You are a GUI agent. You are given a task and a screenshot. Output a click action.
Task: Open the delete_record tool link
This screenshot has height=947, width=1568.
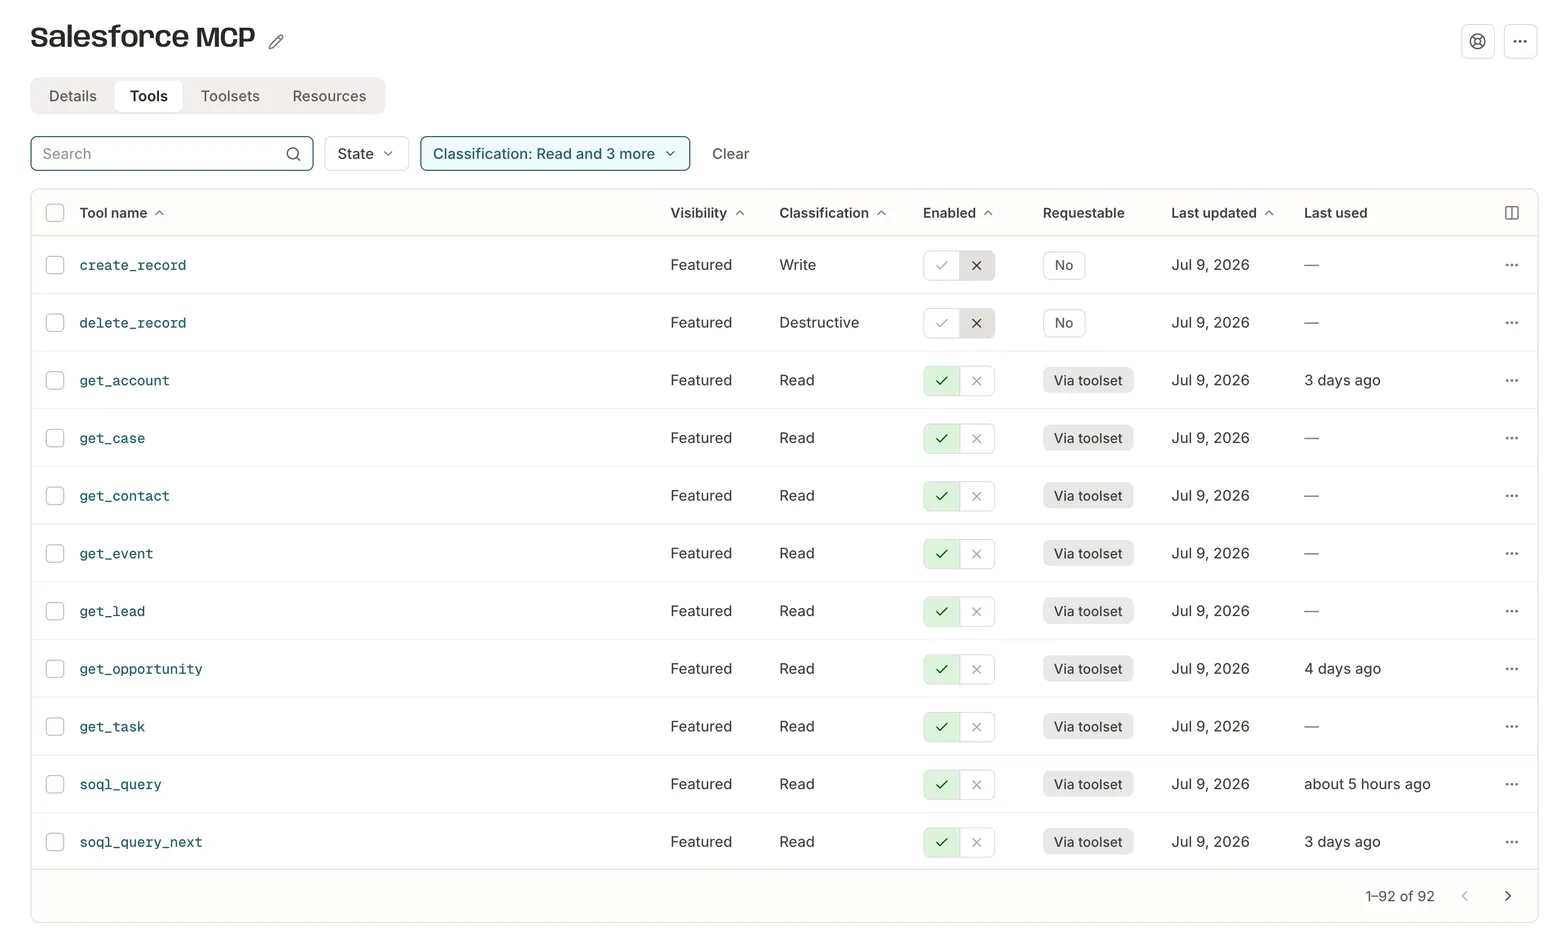pos(133,323)
